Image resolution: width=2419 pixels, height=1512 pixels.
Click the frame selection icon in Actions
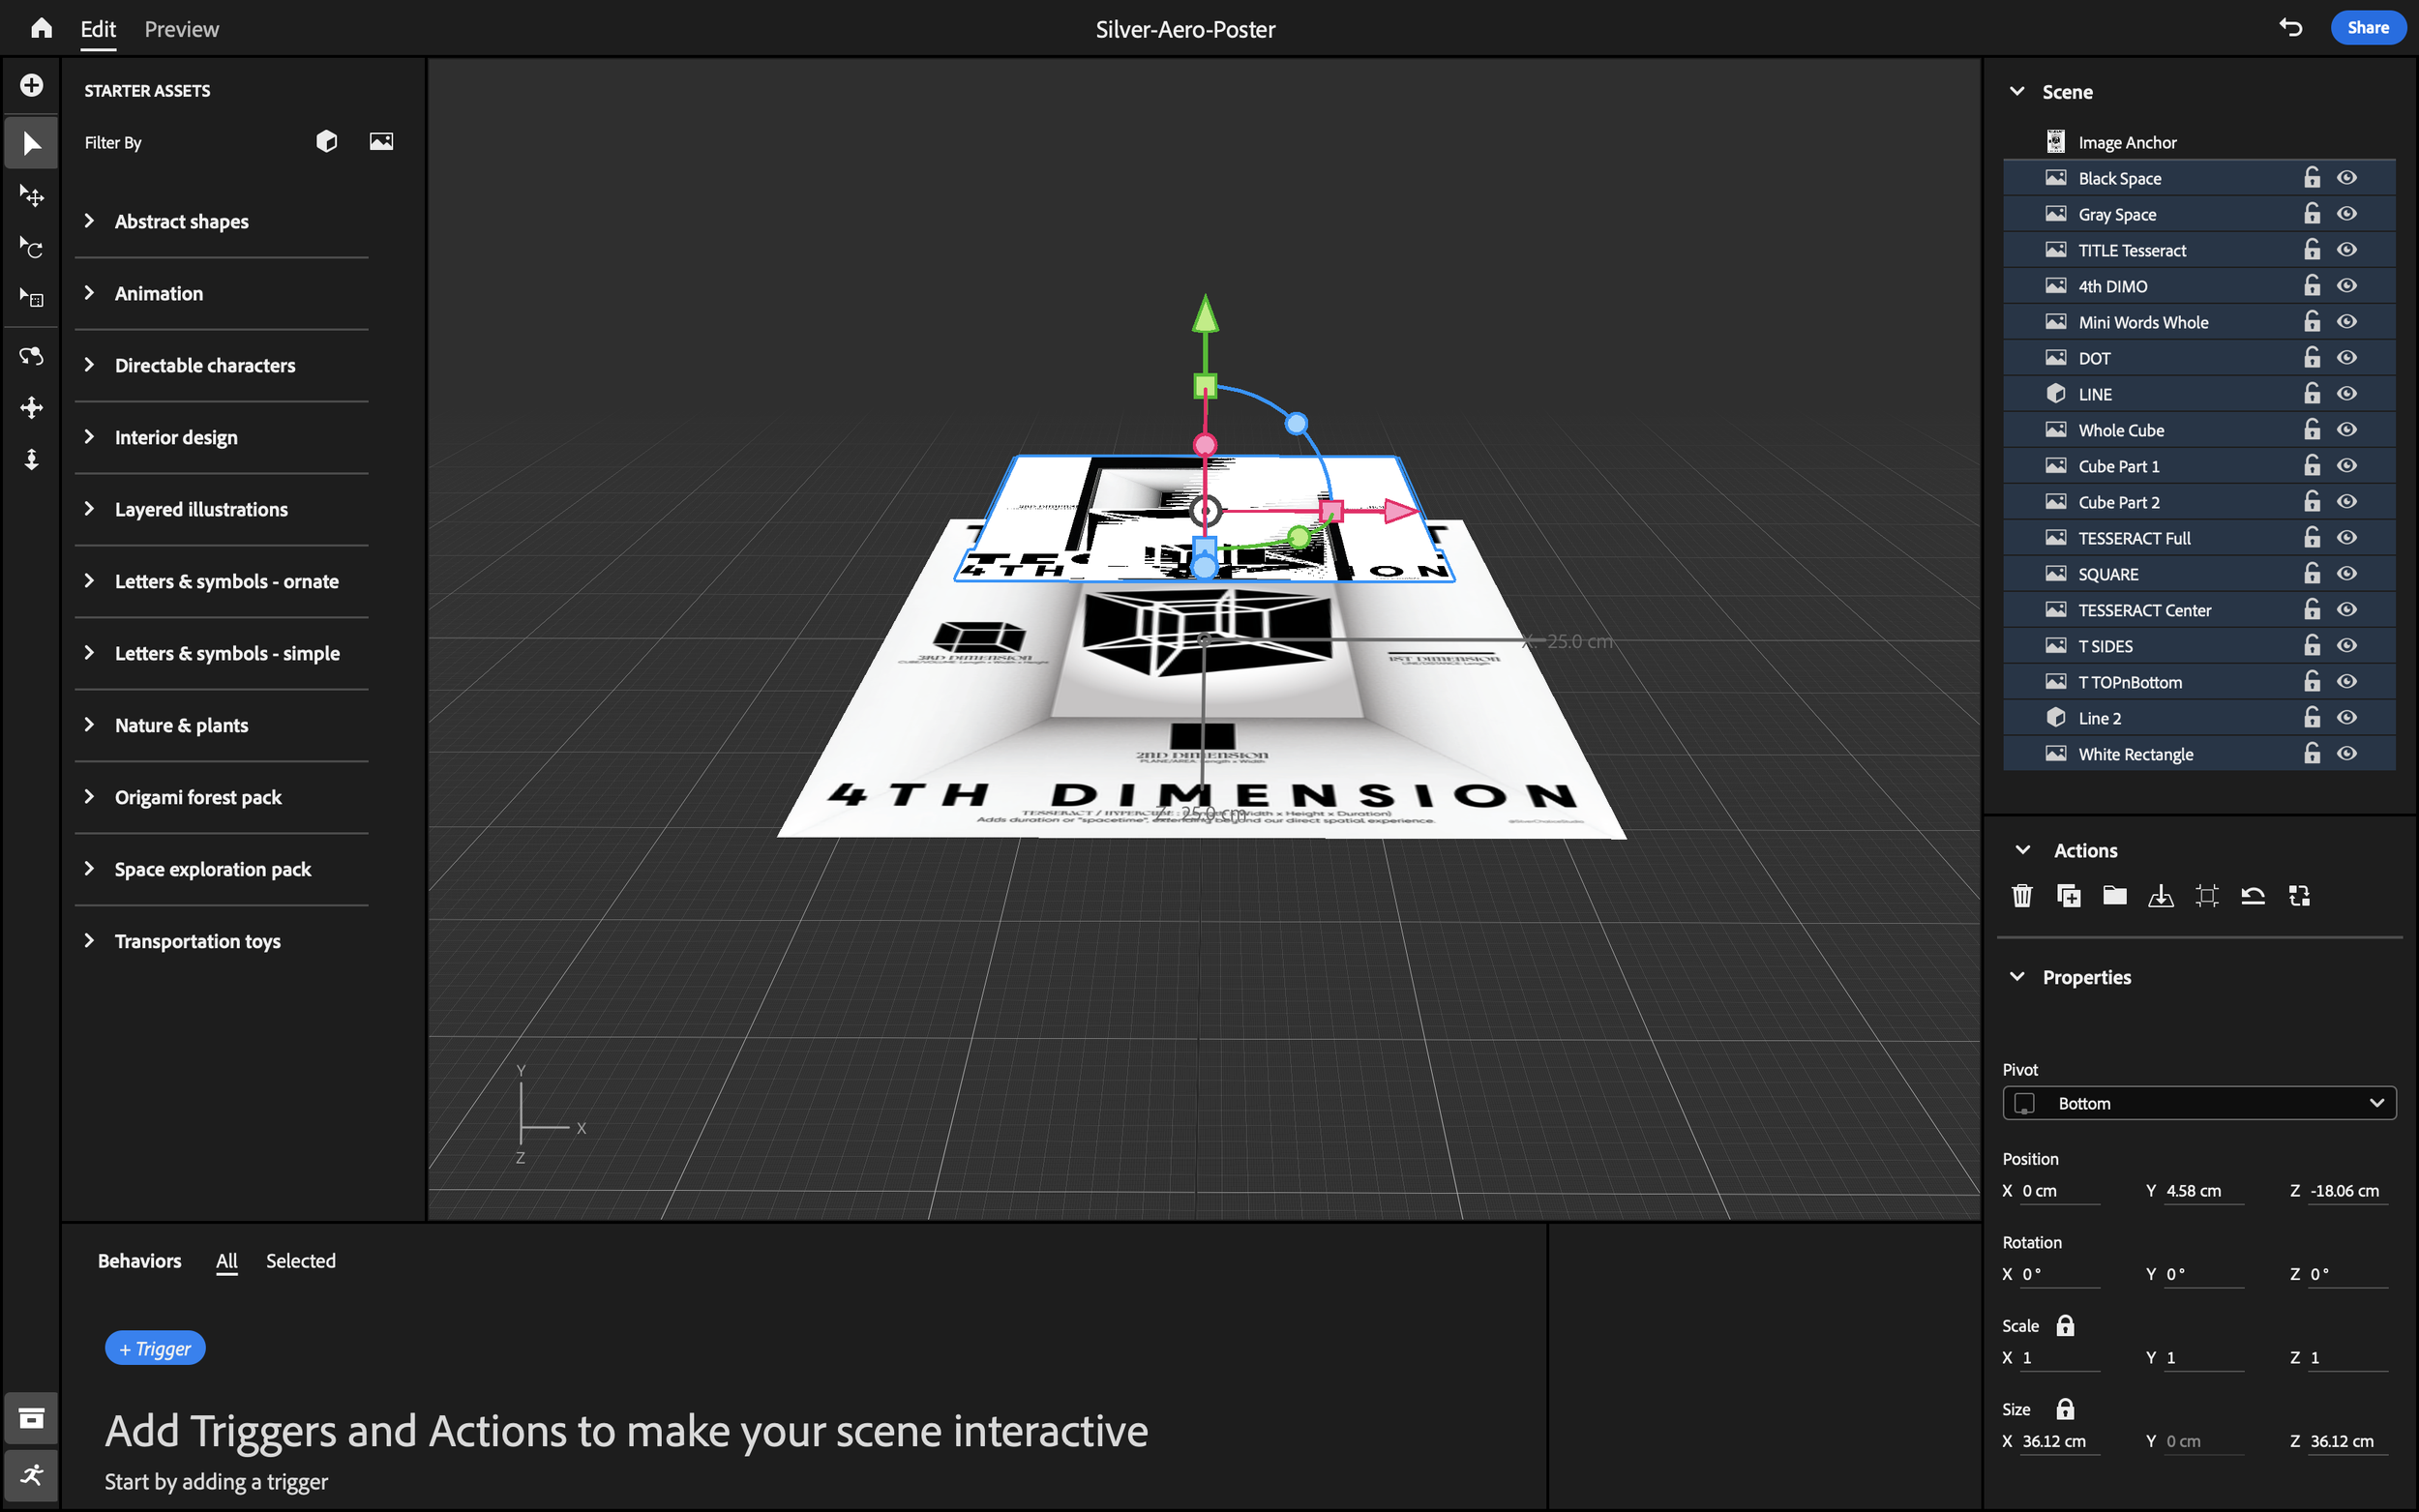(2207, 896)
